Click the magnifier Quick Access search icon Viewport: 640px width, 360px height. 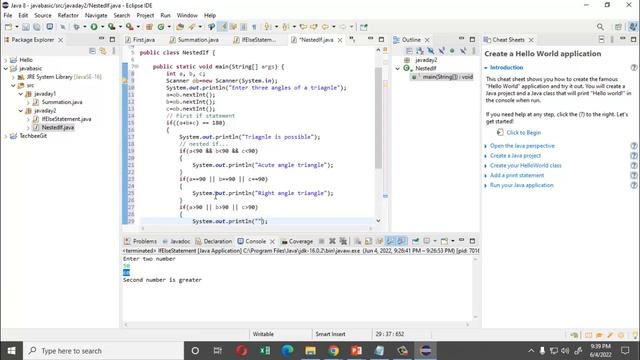pyautogui.click(x=600, y=27)
